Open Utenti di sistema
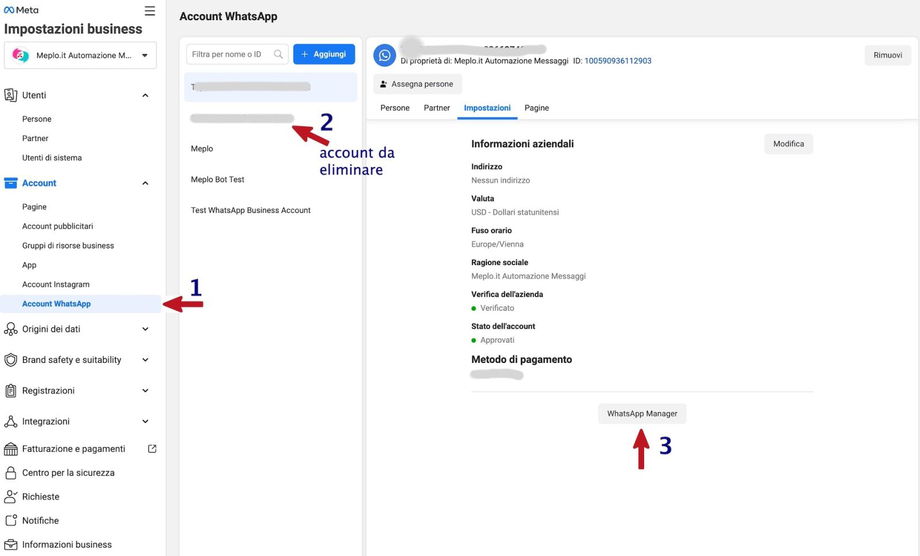The image size is (920, 556). (x=52, y=158)
